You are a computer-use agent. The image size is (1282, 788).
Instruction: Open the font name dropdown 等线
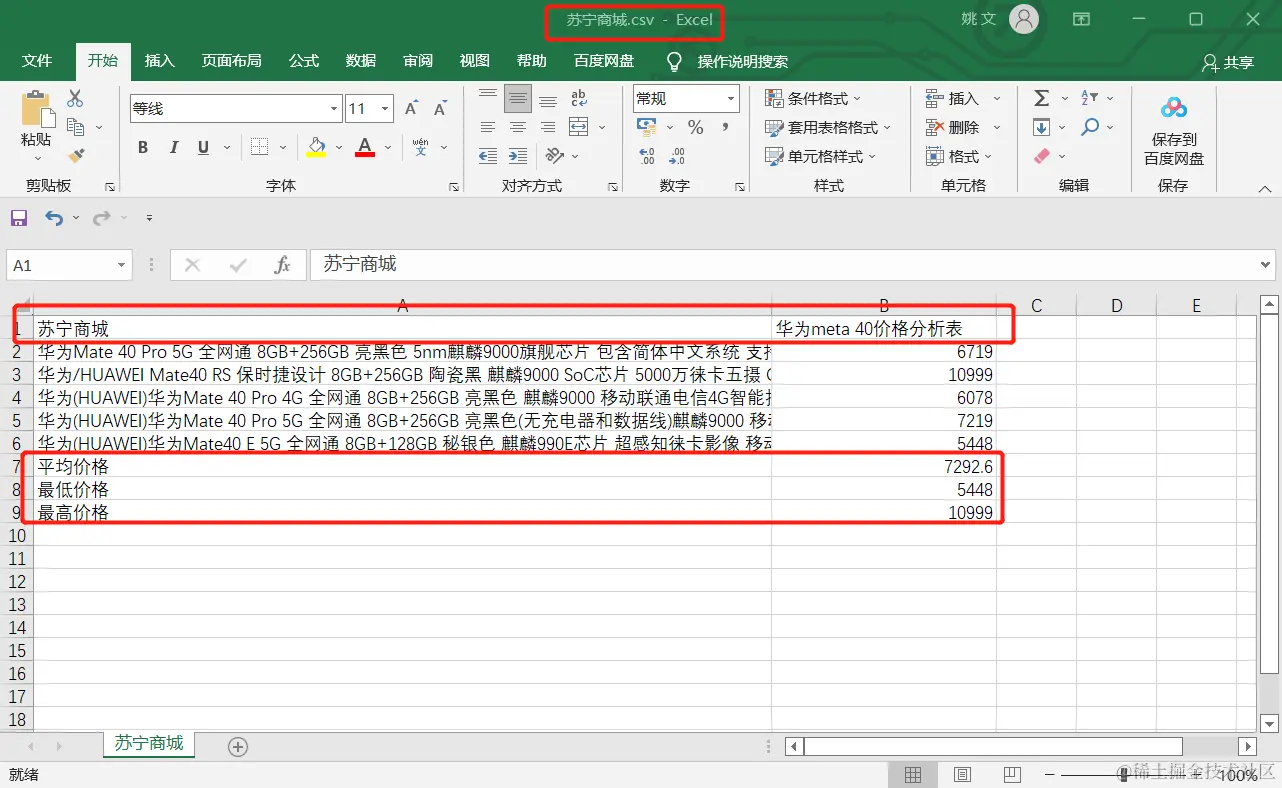pyautogui.click(x=334, y=108)
